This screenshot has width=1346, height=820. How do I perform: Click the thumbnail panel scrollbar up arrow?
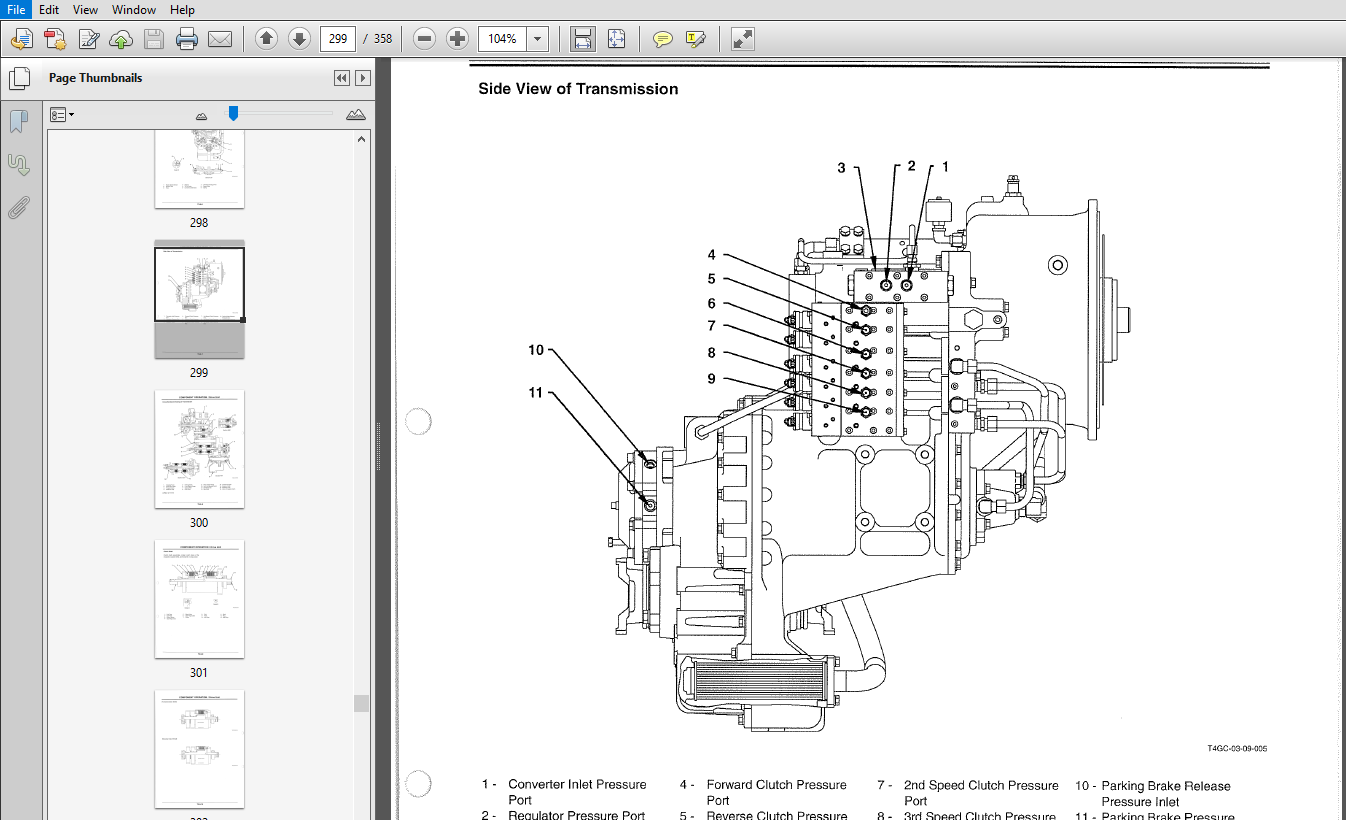tap(362, 140)
